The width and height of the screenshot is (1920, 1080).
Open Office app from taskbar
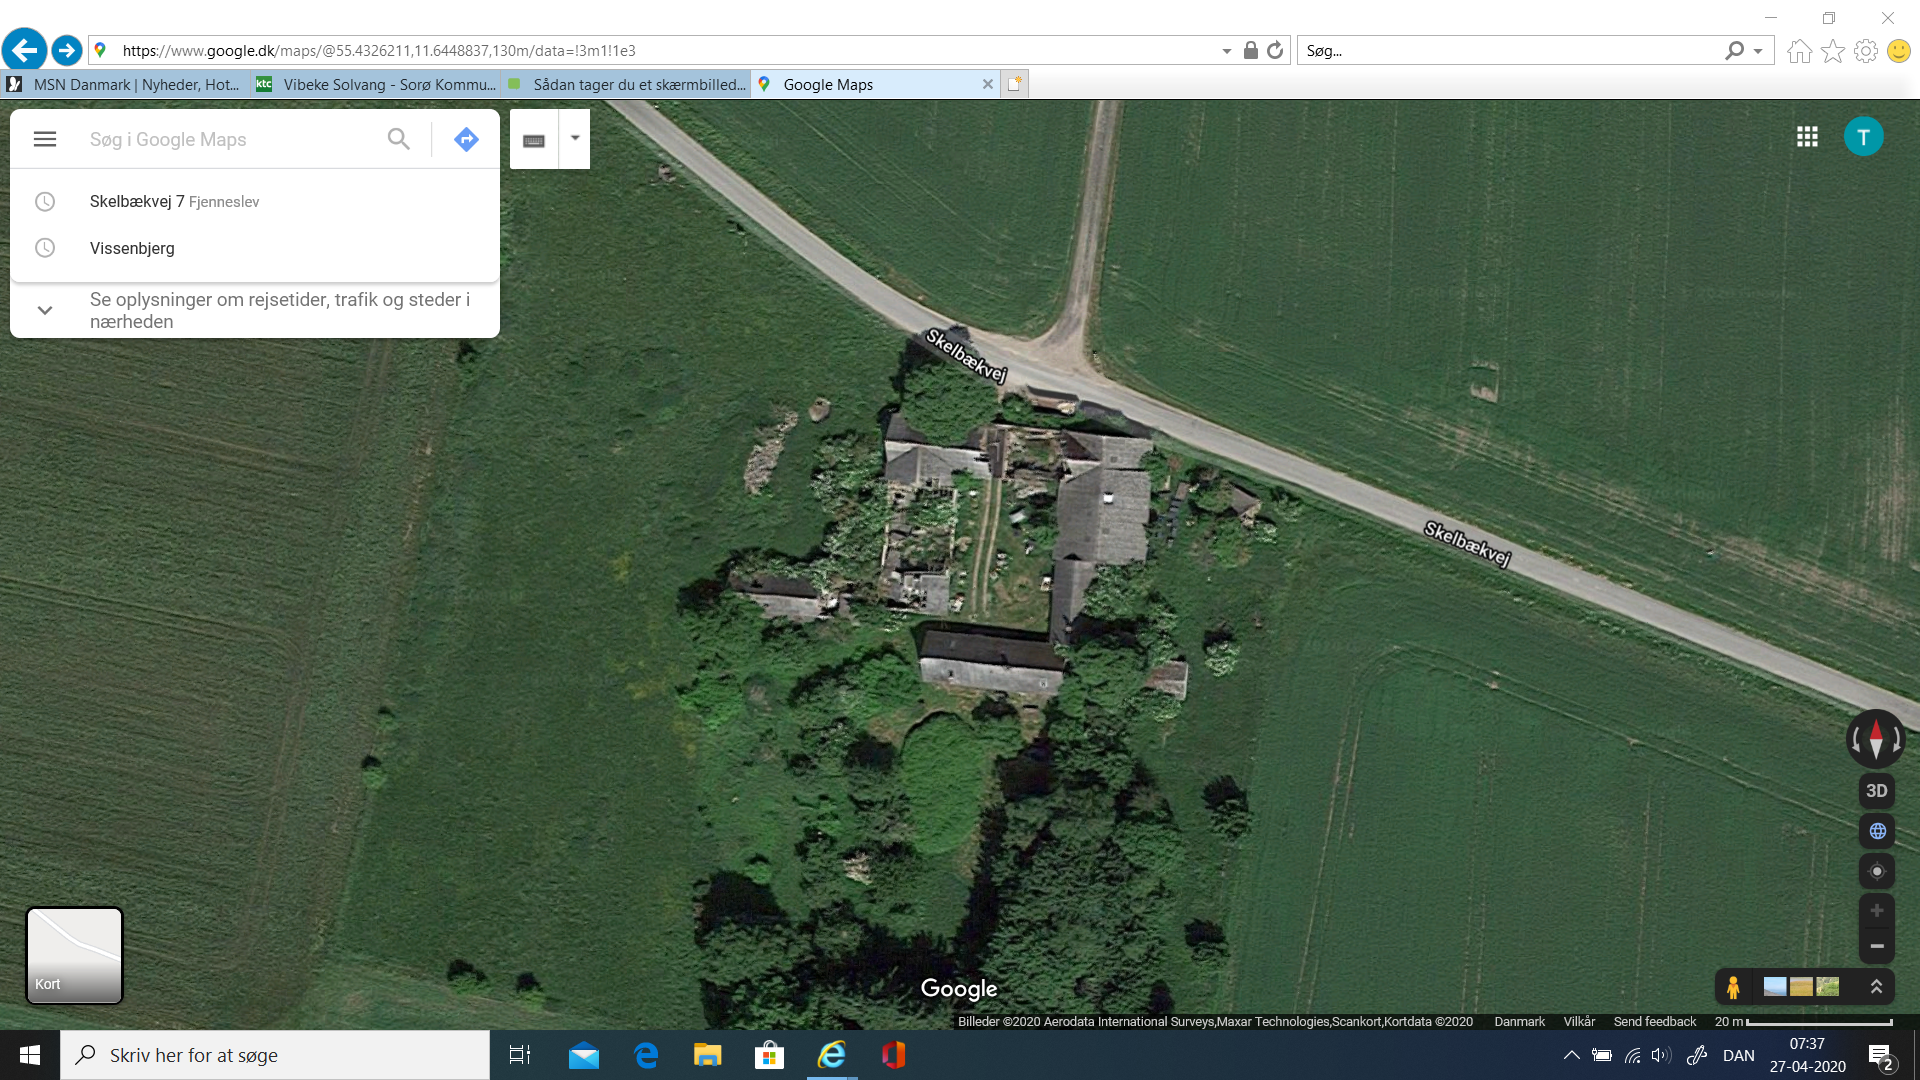coord(893,1055)
